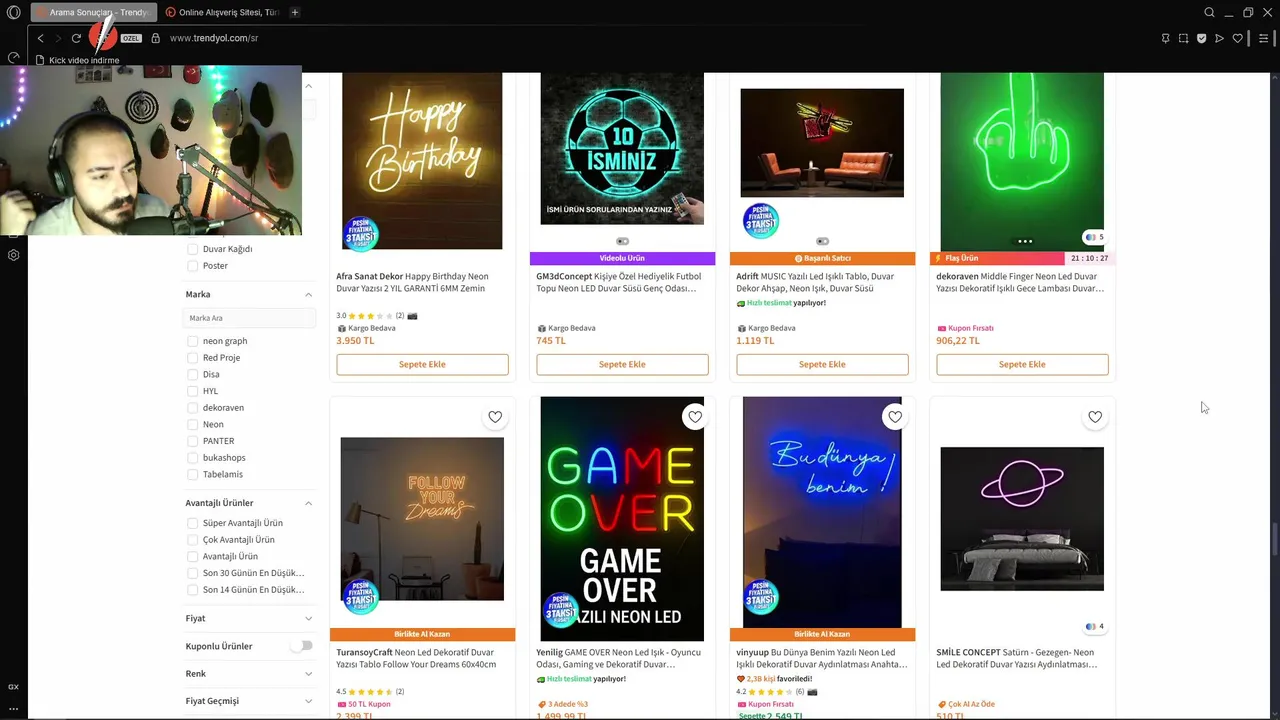Click heart icon on GAME OVER neon product
The width and height of the screenshot is (1280, 720).
pos(695,417)
